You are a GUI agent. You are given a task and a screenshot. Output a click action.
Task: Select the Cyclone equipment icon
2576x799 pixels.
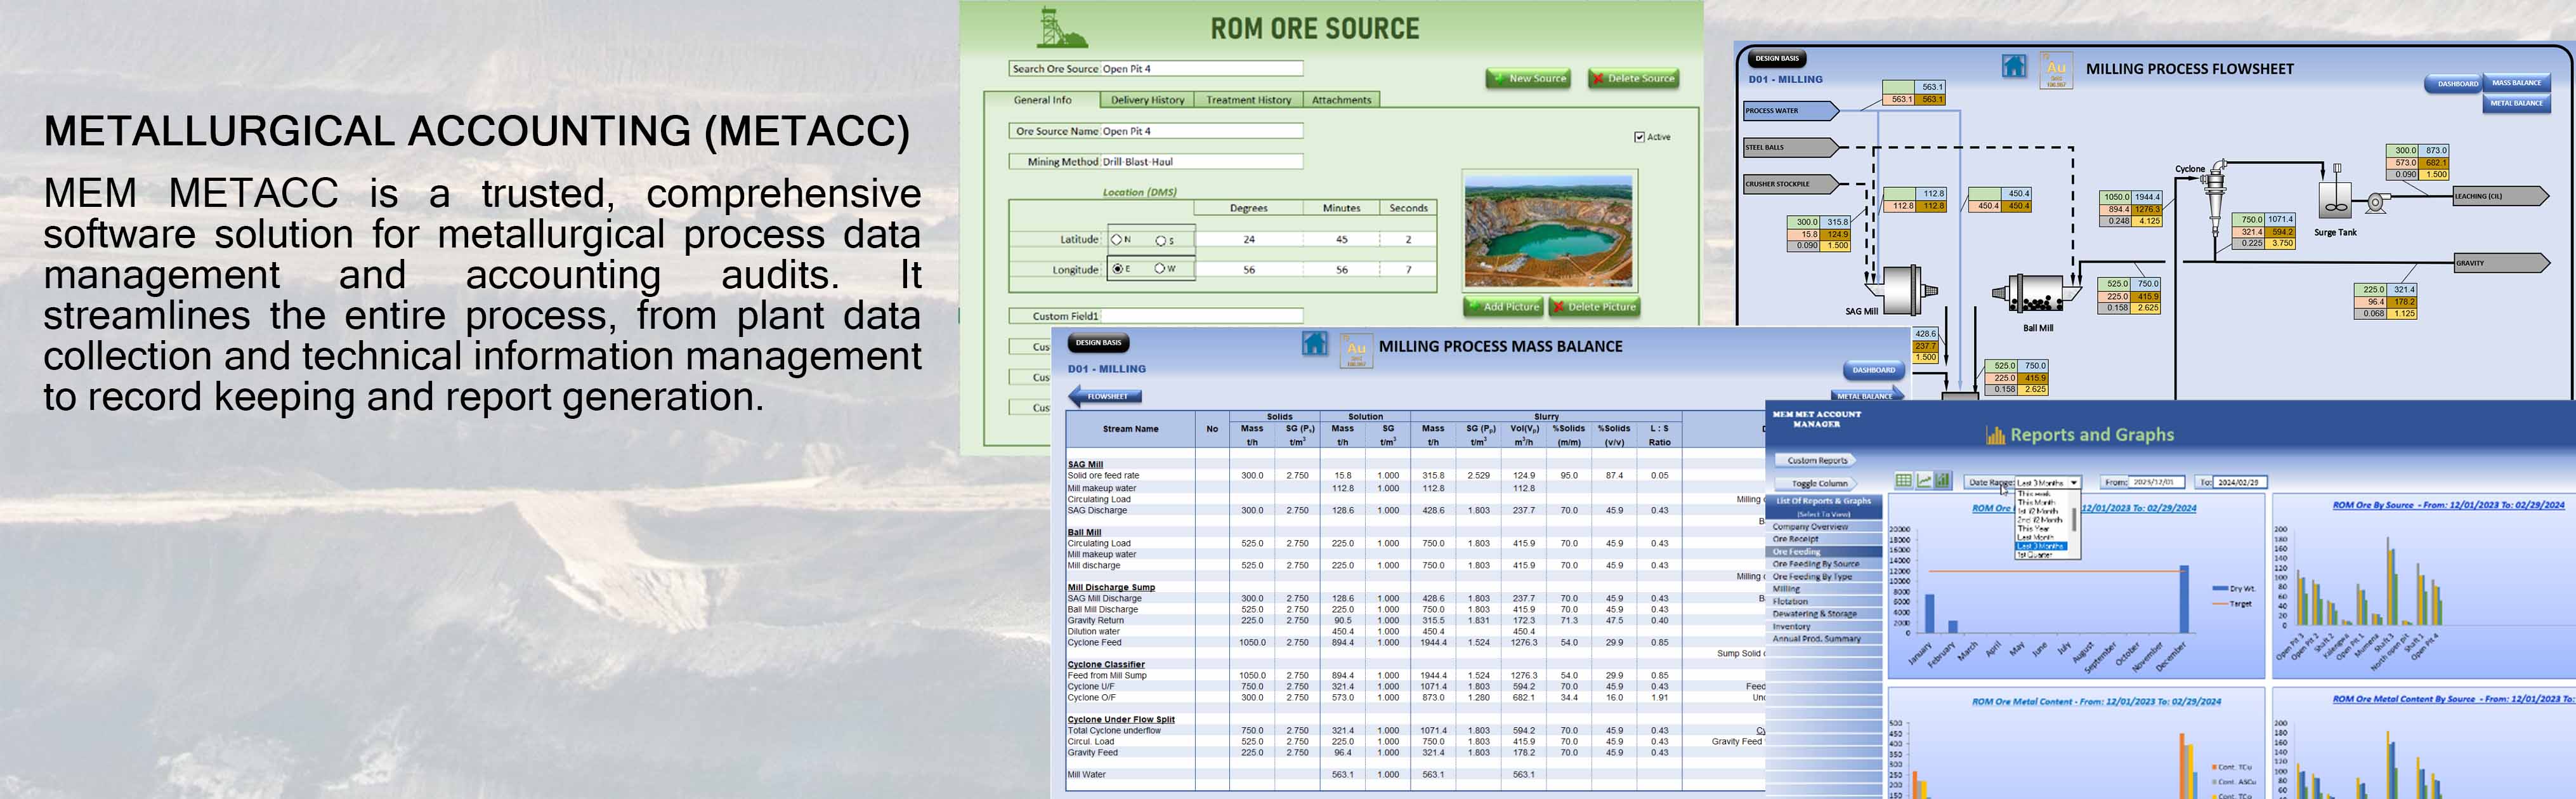[x=2214, y=197]
